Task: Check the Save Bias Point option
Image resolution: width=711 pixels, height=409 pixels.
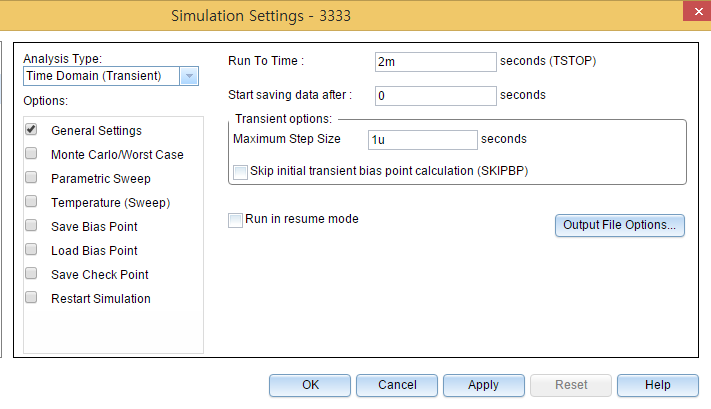Action: [x=31, y=226]
